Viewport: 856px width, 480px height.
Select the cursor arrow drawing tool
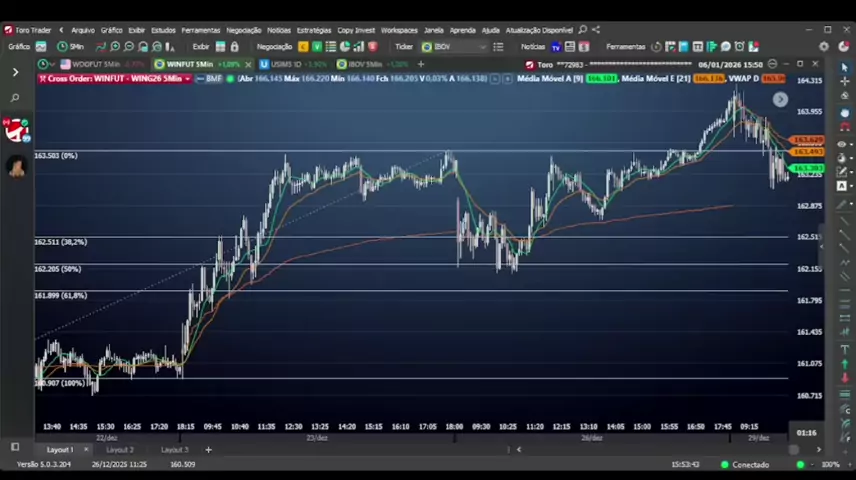pyautogui.click(x=844, y=67)
